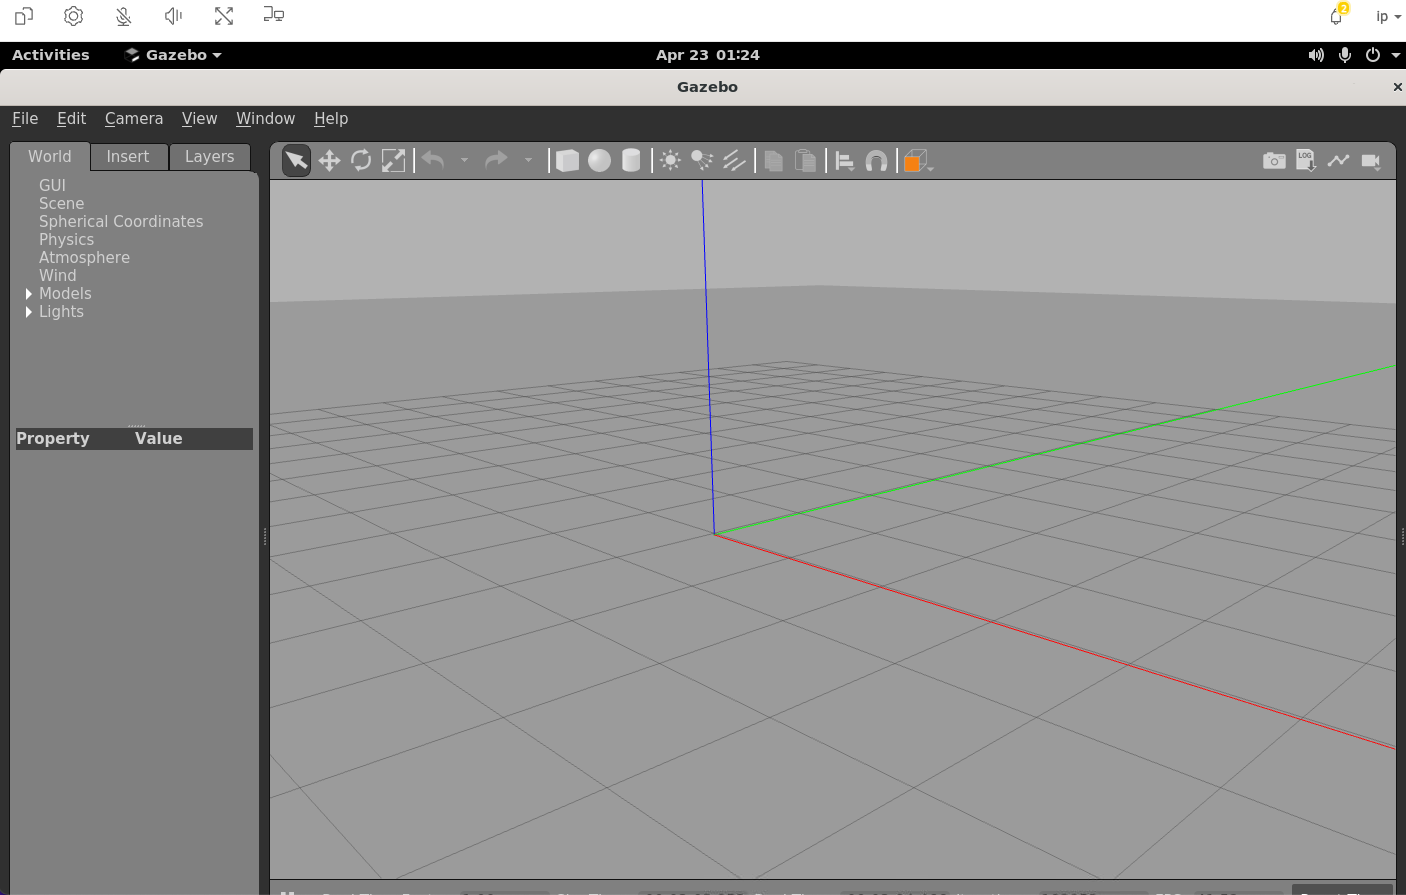
Task: Open the Activities overview
Action: tap(51, 55)
